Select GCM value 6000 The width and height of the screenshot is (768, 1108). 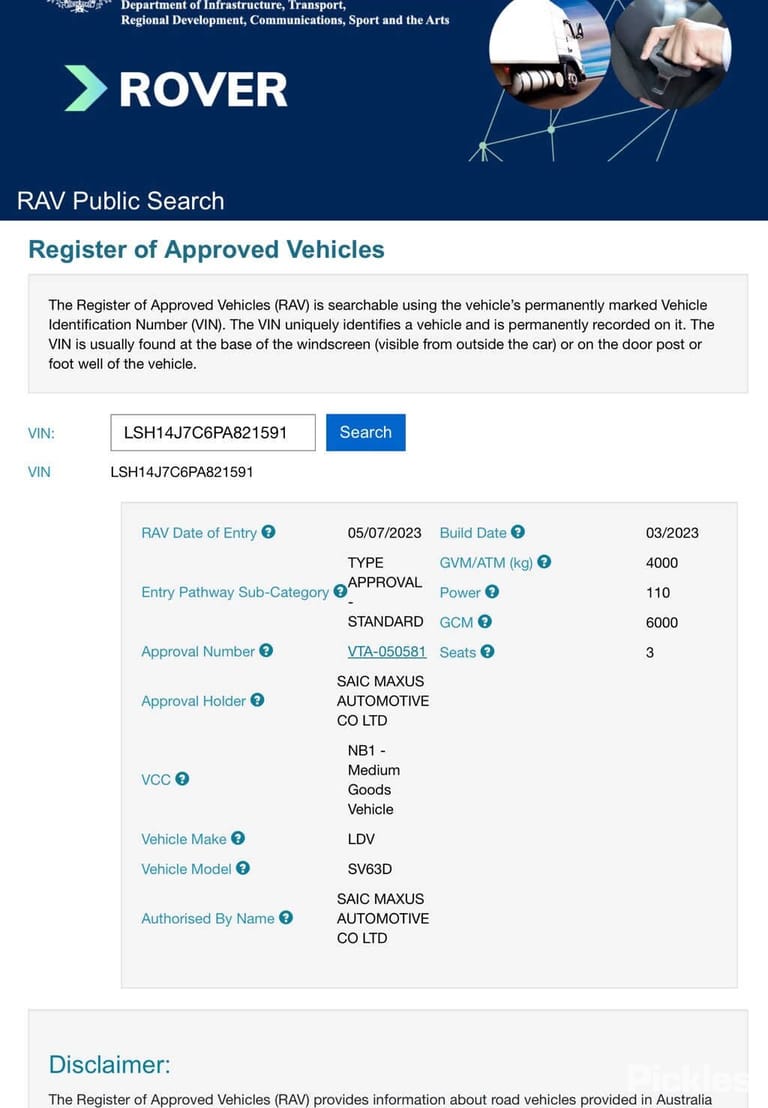coord(662,623)
